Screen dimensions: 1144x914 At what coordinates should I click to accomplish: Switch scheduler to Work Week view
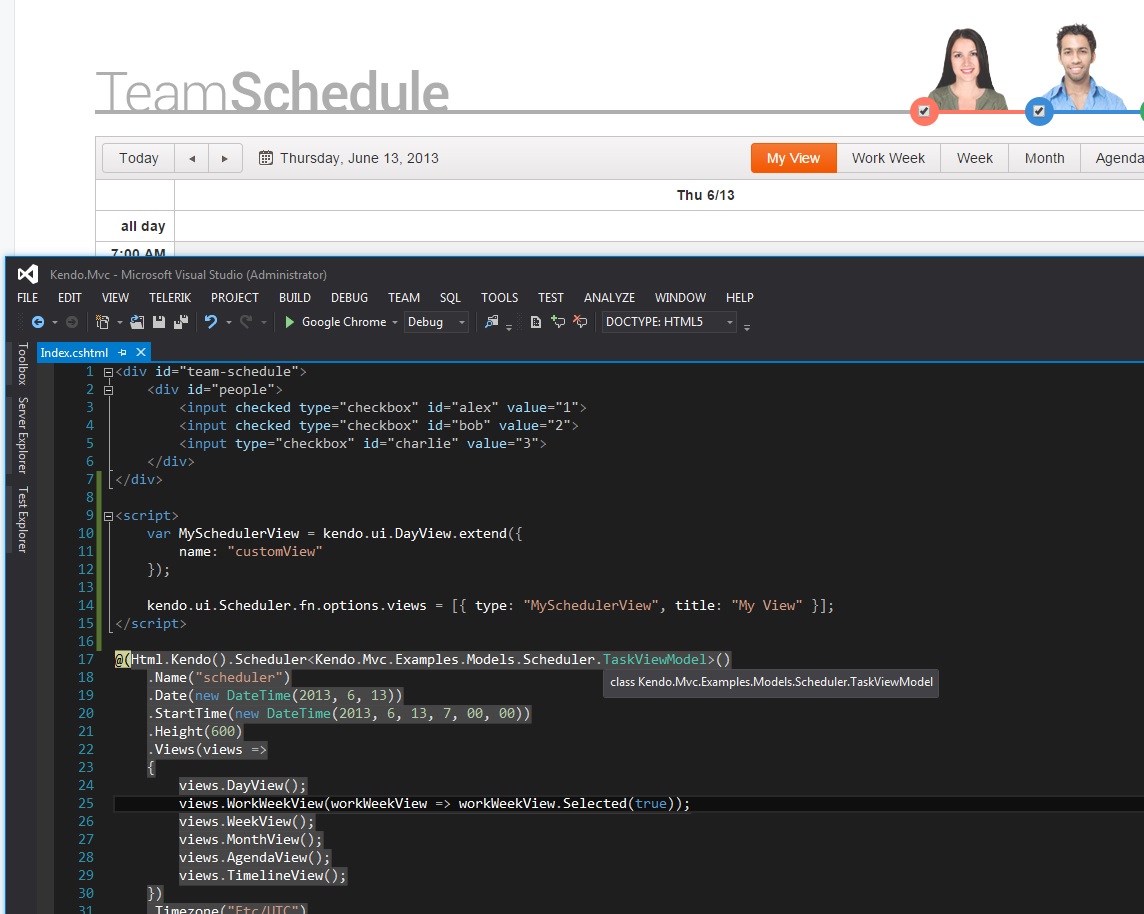888,158
